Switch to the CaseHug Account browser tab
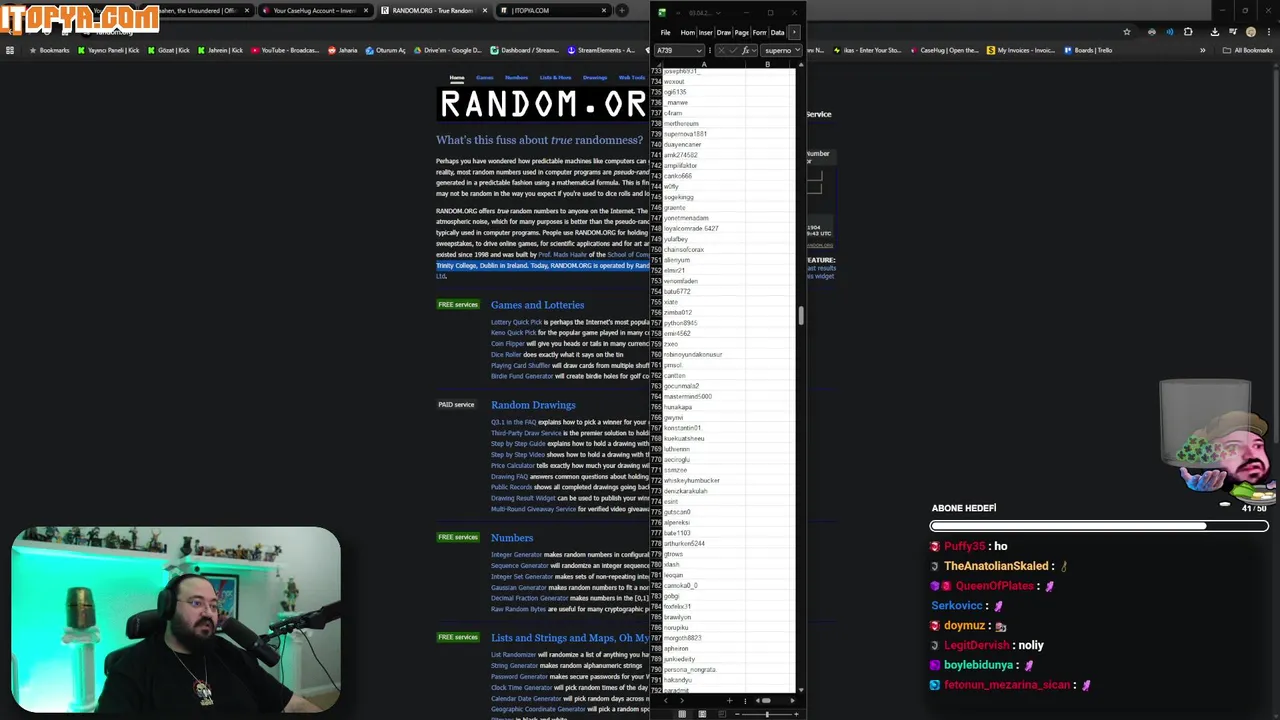Screen dimensions: 1280x720 (x=314, y=10)
